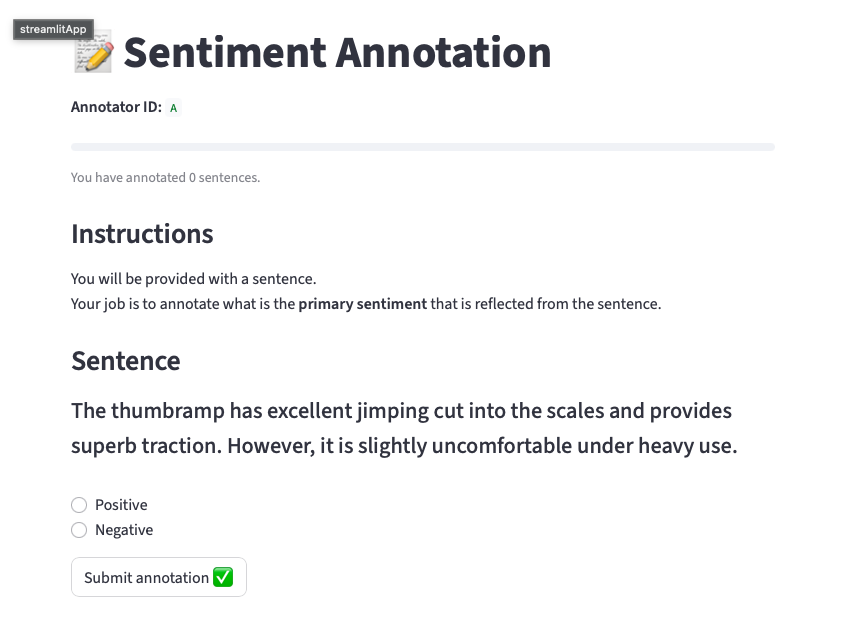Viewport: 856px width, 639px height.
Task: Click the Sentence heading
Action: click(126, 361)
